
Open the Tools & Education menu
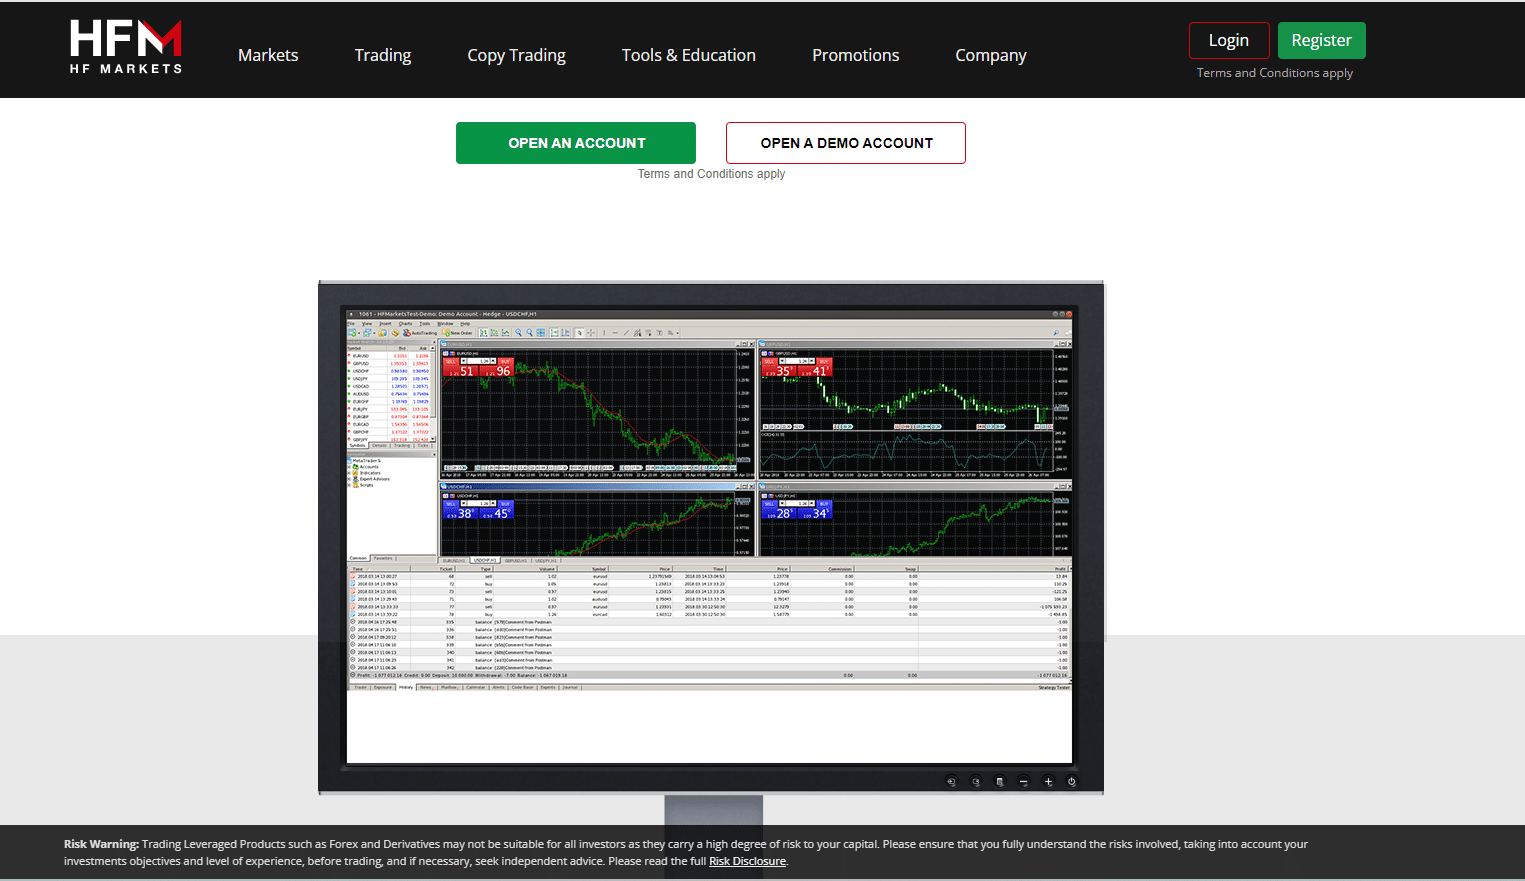689,55
